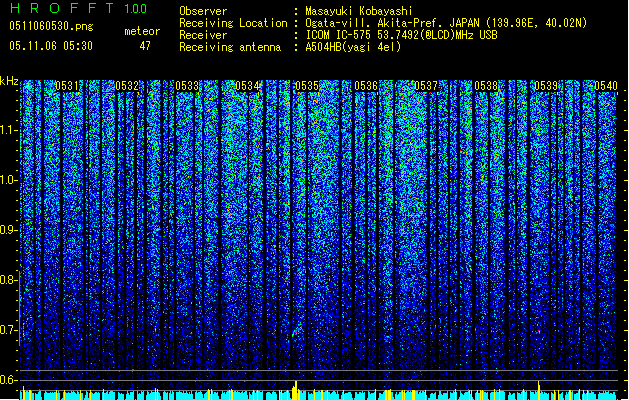Click the Receiving Location label

click(x=233, y=23)
